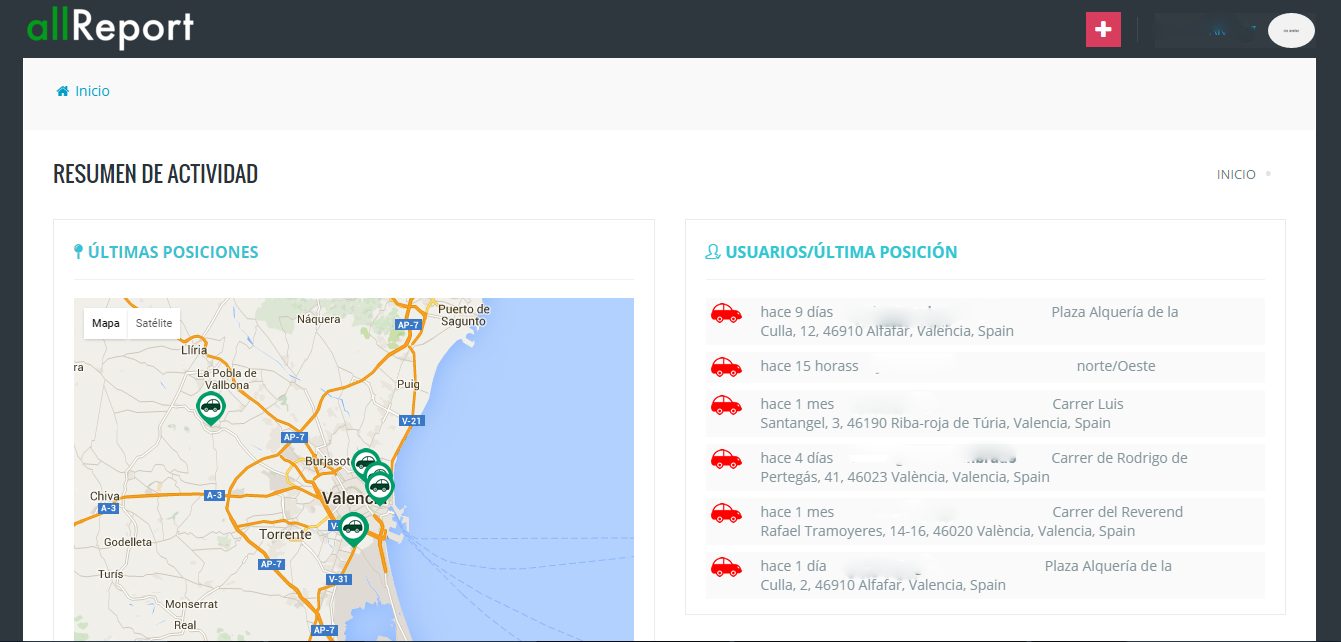Click the user avatar image in header

coord(1291,30)
